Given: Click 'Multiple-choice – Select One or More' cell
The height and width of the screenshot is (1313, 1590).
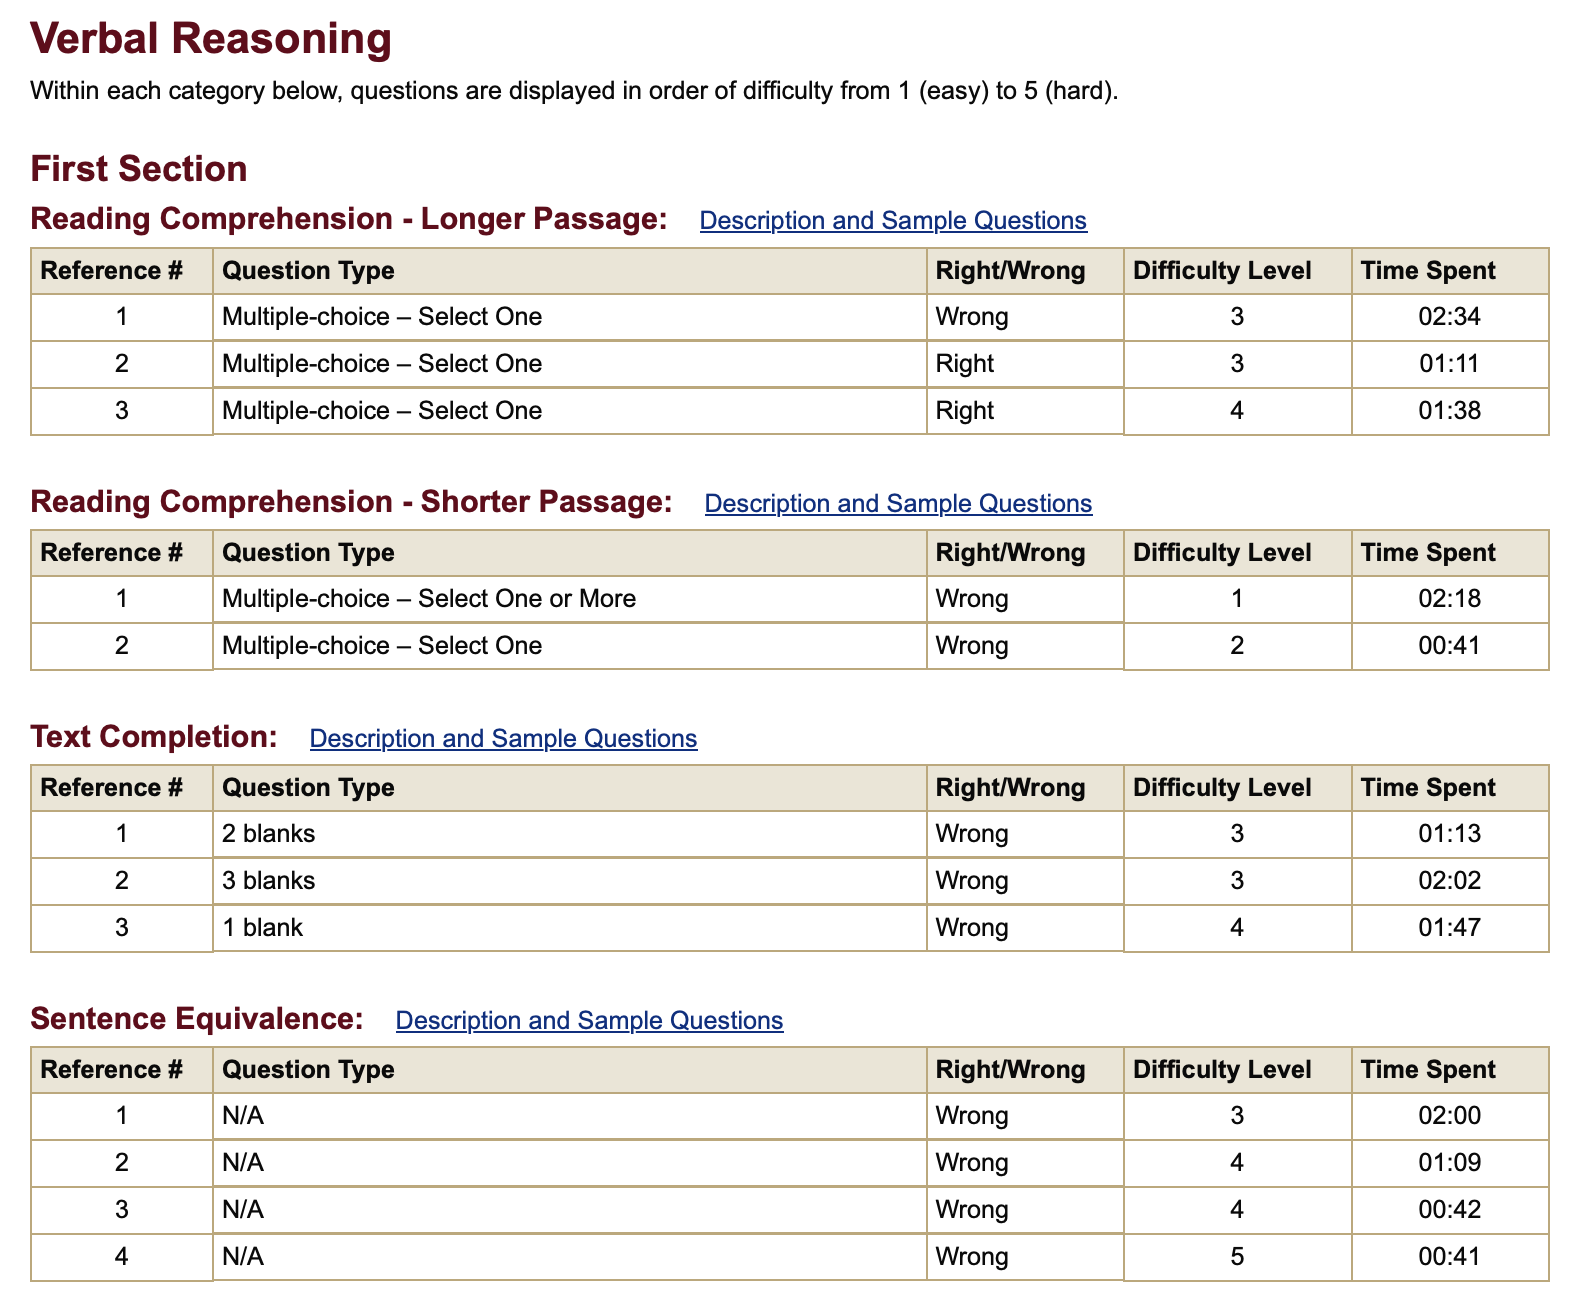Looking at the screenshot, I should point(429,599).
